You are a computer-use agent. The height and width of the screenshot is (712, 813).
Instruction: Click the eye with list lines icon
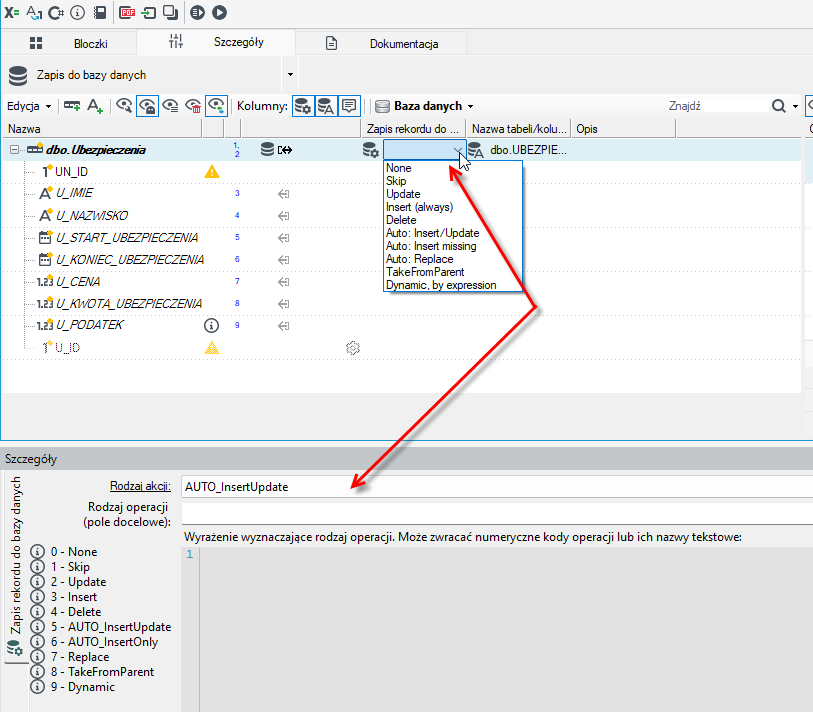pos(171,106)
